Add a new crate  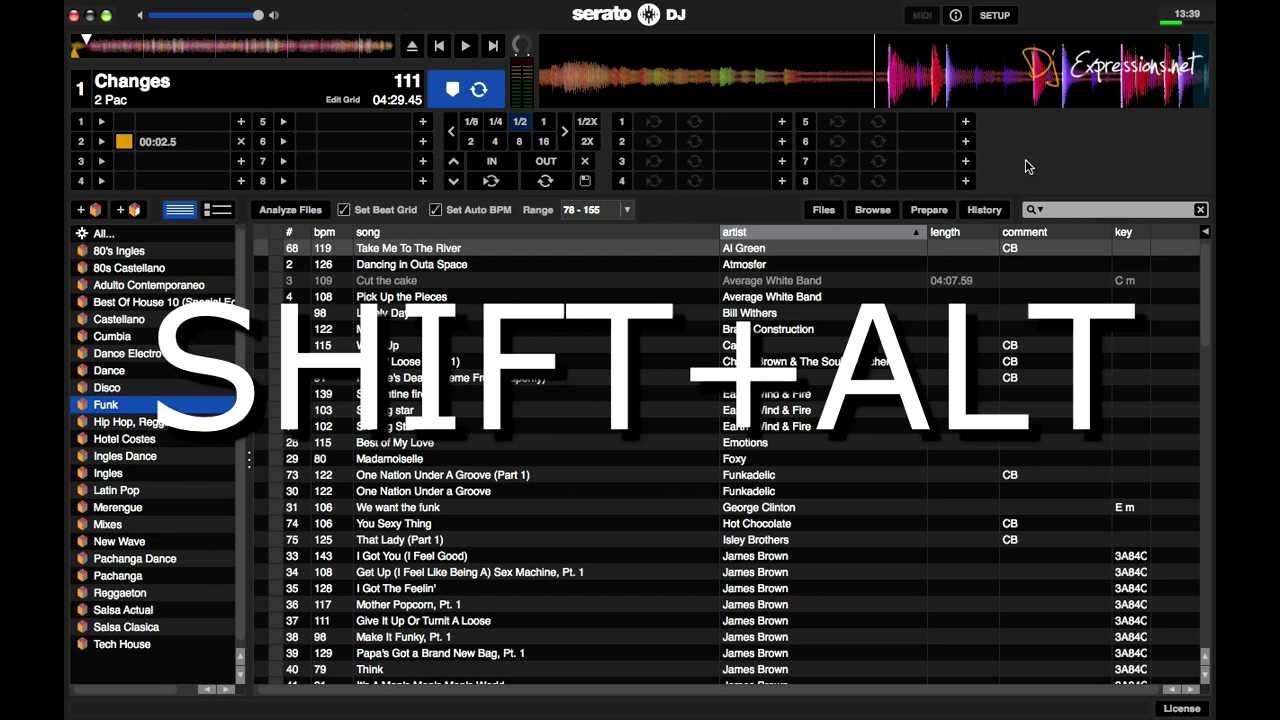90,210
